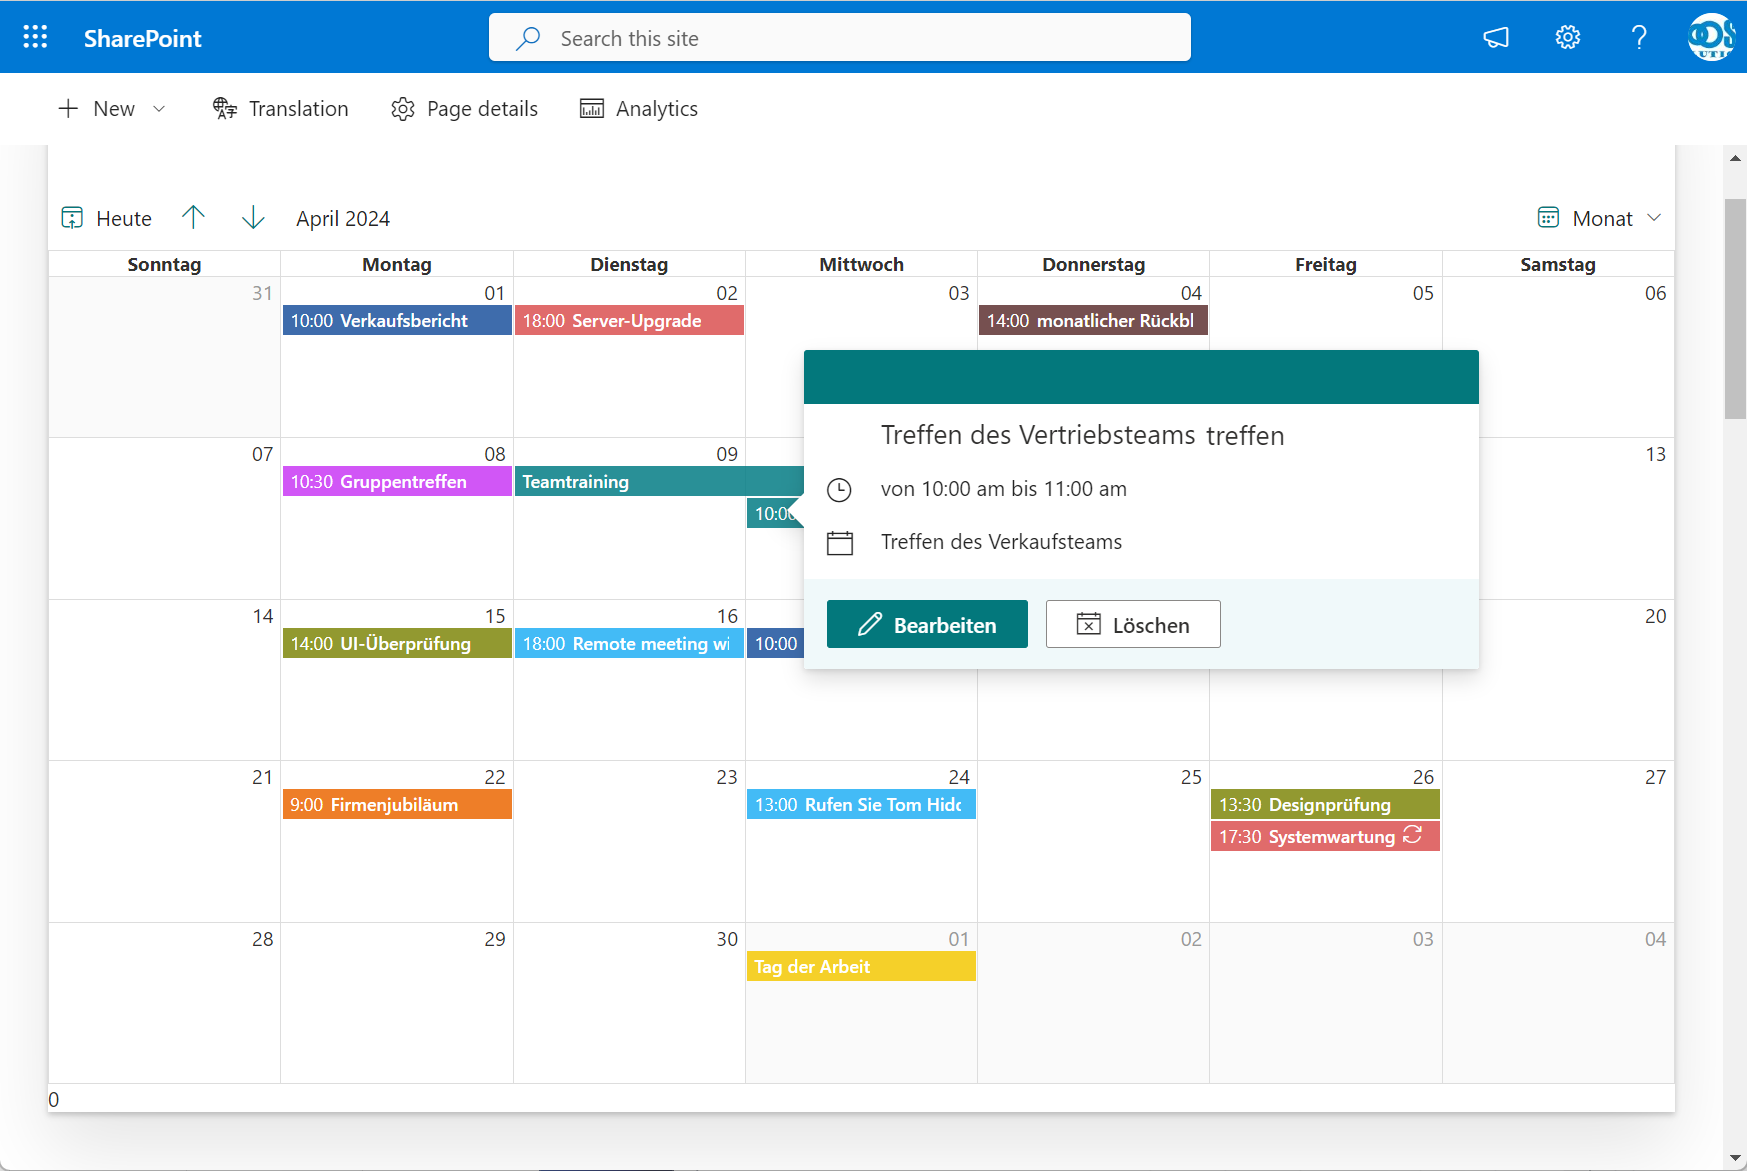1747x1171 pixels.
Task: Click the scrollbar up arrow
Action: click(x=1735, y=158)
